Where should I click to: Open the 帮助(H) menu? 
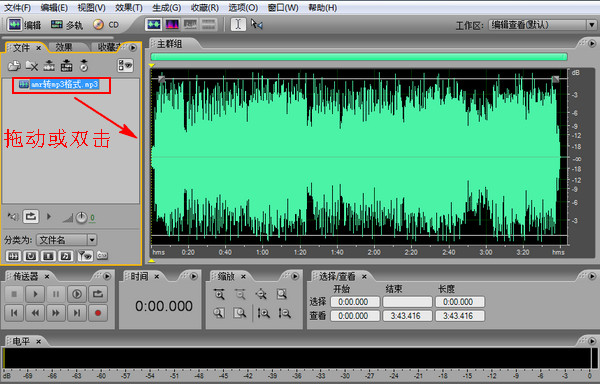click(x=323, y=7)
